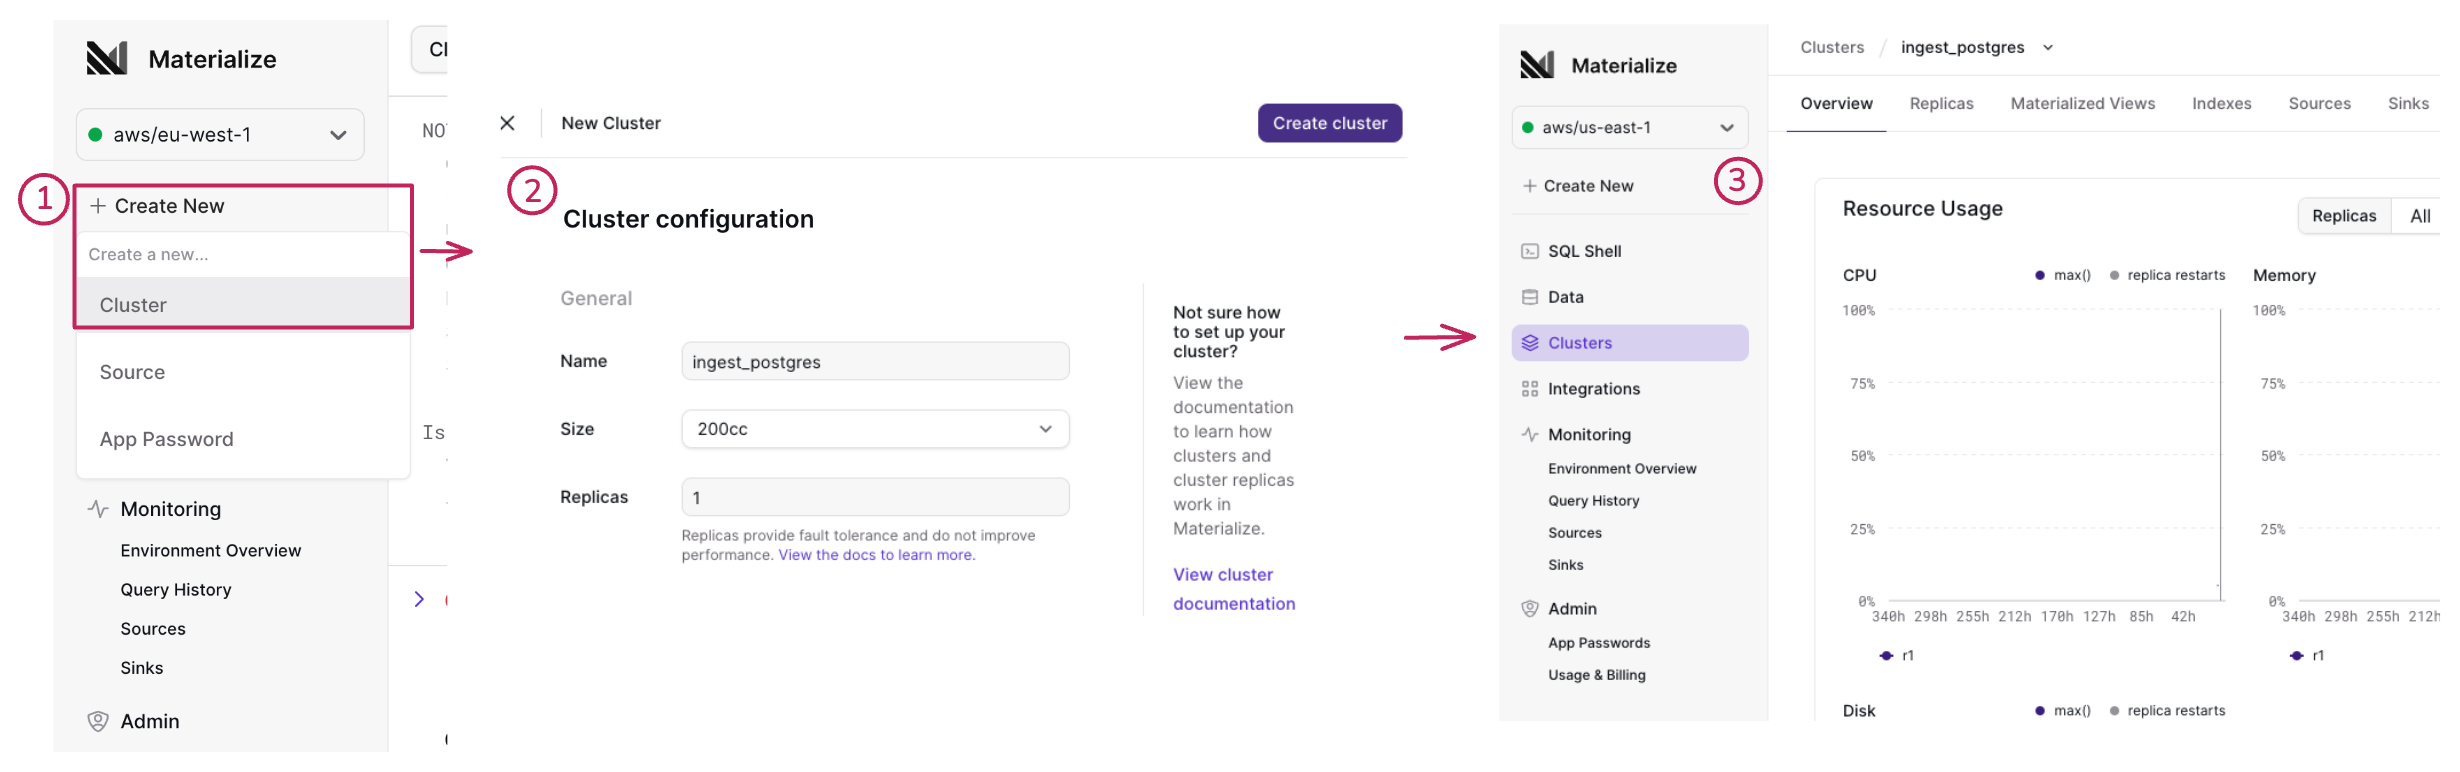This screenshot has width=2460, height=772.
Task: Click the SQL Shell terminal icon
Action: click(x=1529, y=251)
